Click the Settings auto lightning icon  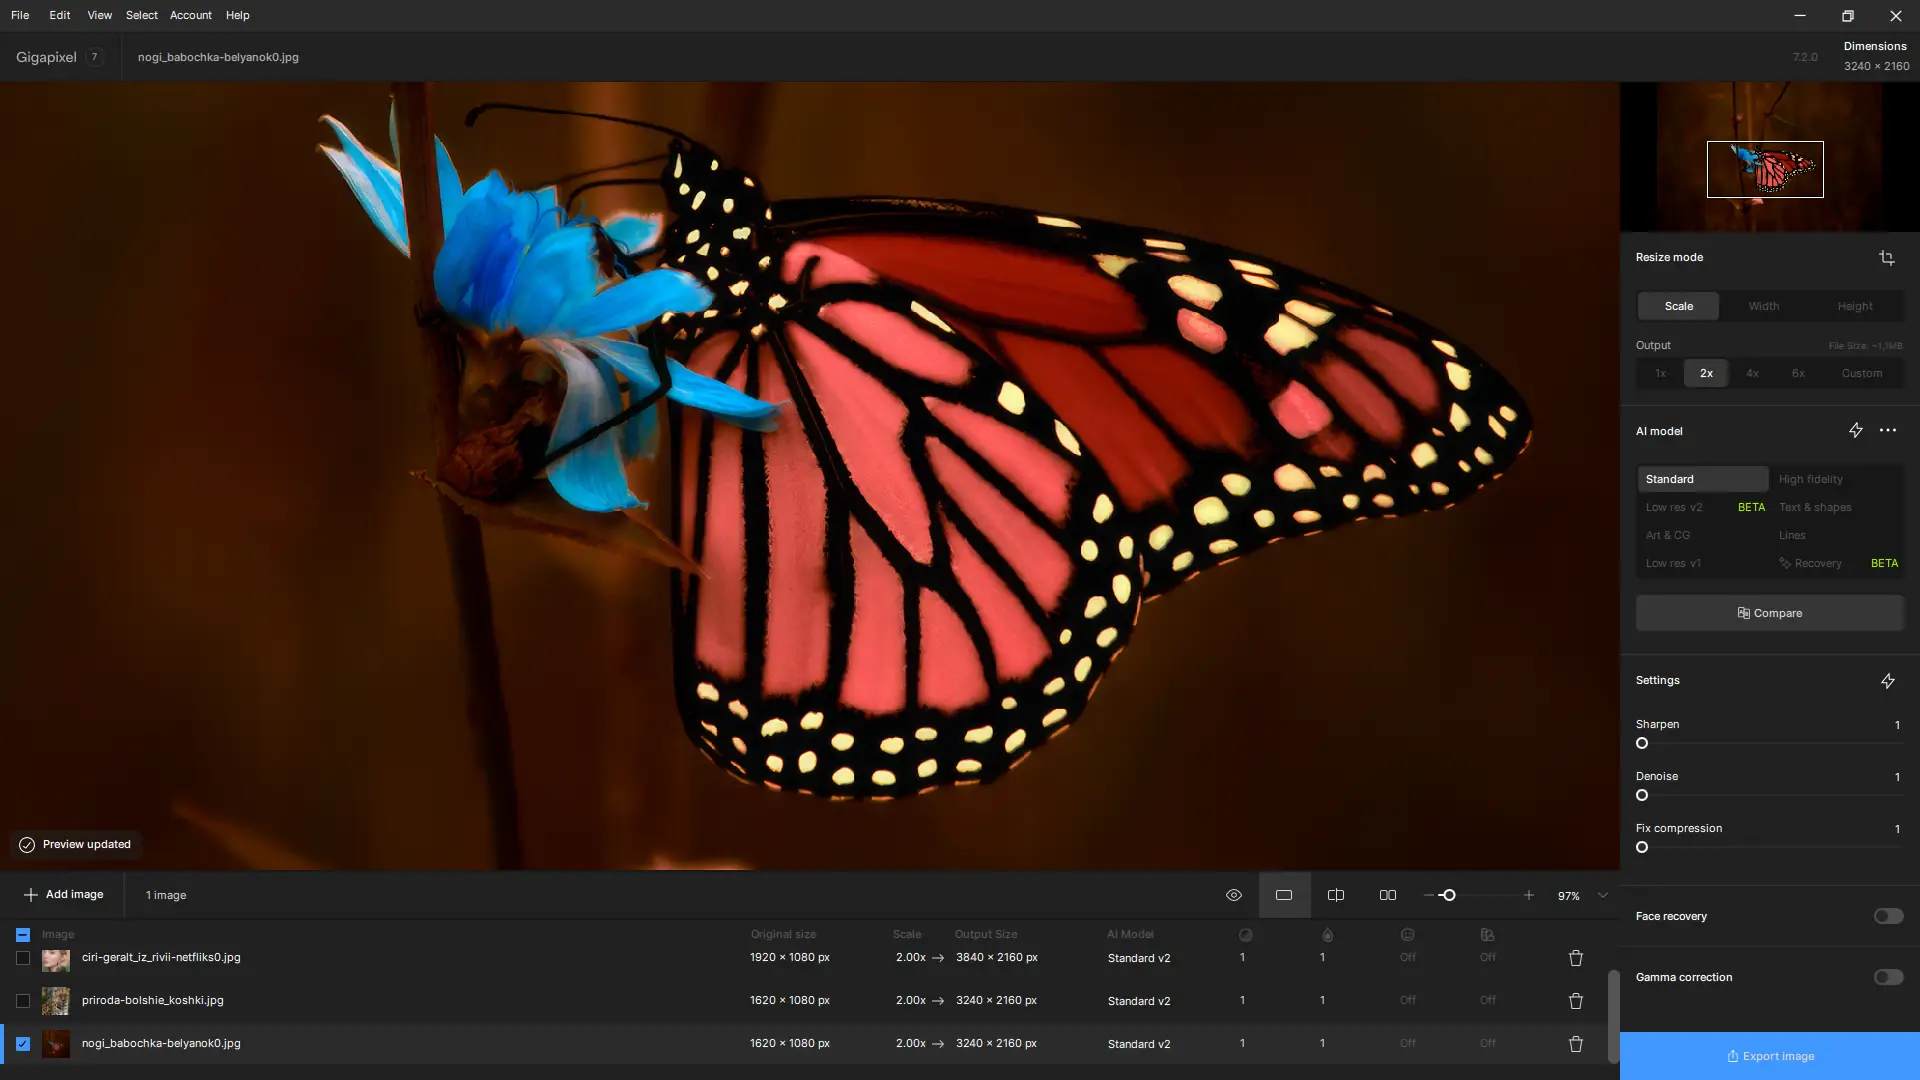click(x=1887, y=681)
